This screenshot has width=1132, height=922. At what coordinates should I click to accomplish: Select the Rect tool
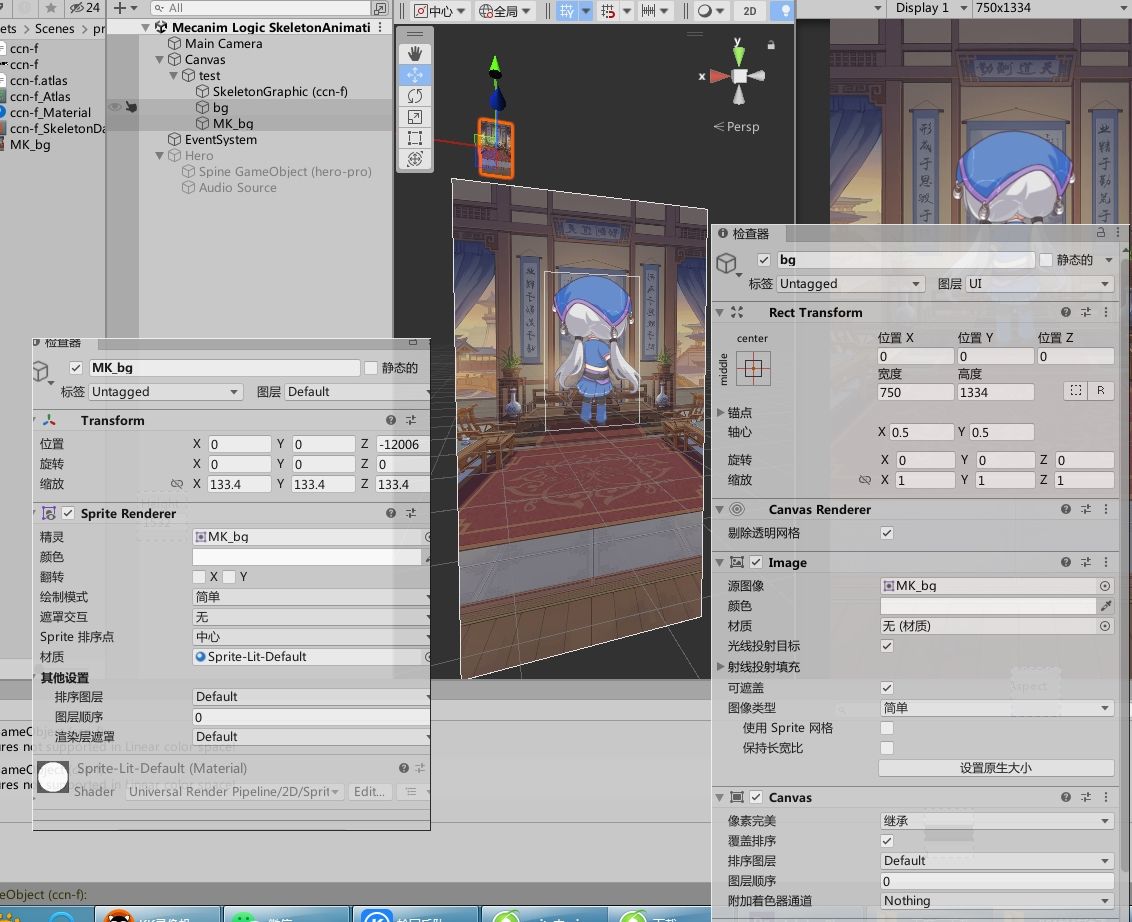tap(414, 138)
